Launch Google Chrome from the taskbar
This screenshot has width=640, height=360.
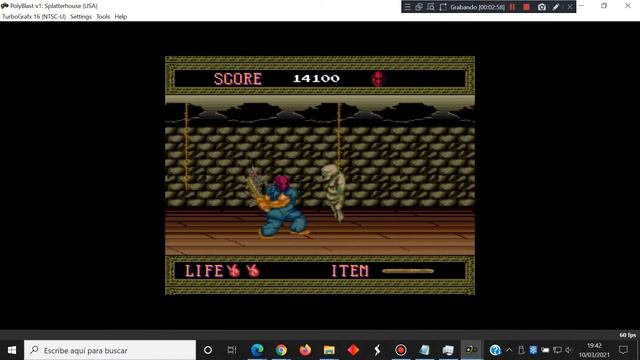click(281, 350)
